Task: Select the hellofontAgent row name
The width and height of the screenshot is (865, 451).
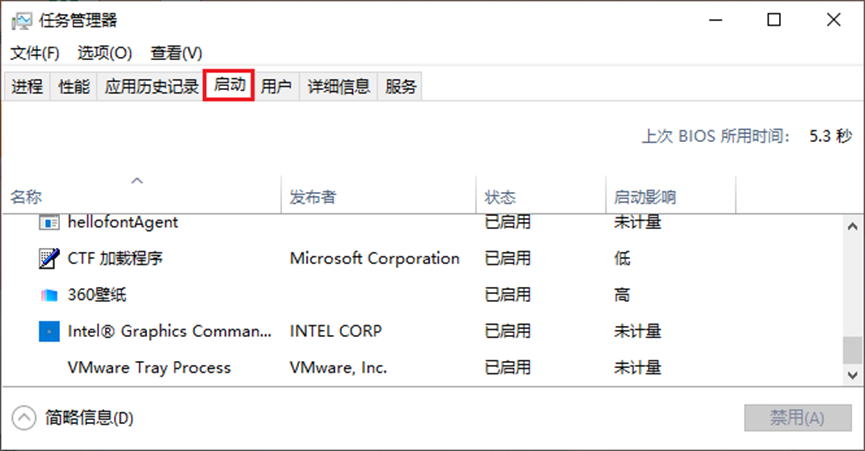Action: pos(122,222)
